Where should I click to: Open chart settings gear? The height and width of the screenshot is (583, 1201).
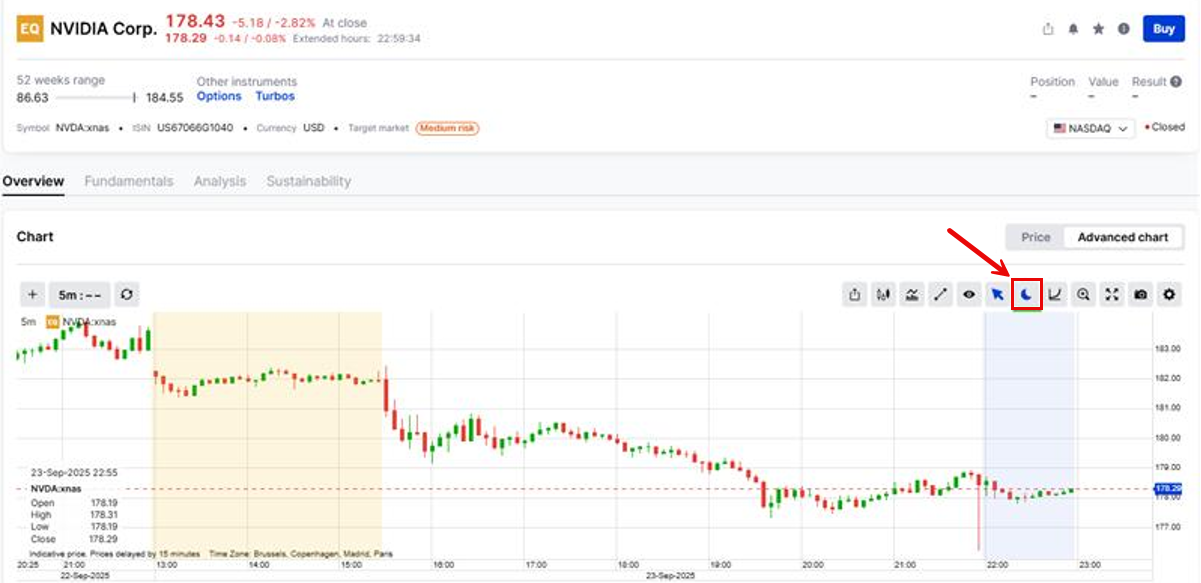click(x=1168, y=295)
